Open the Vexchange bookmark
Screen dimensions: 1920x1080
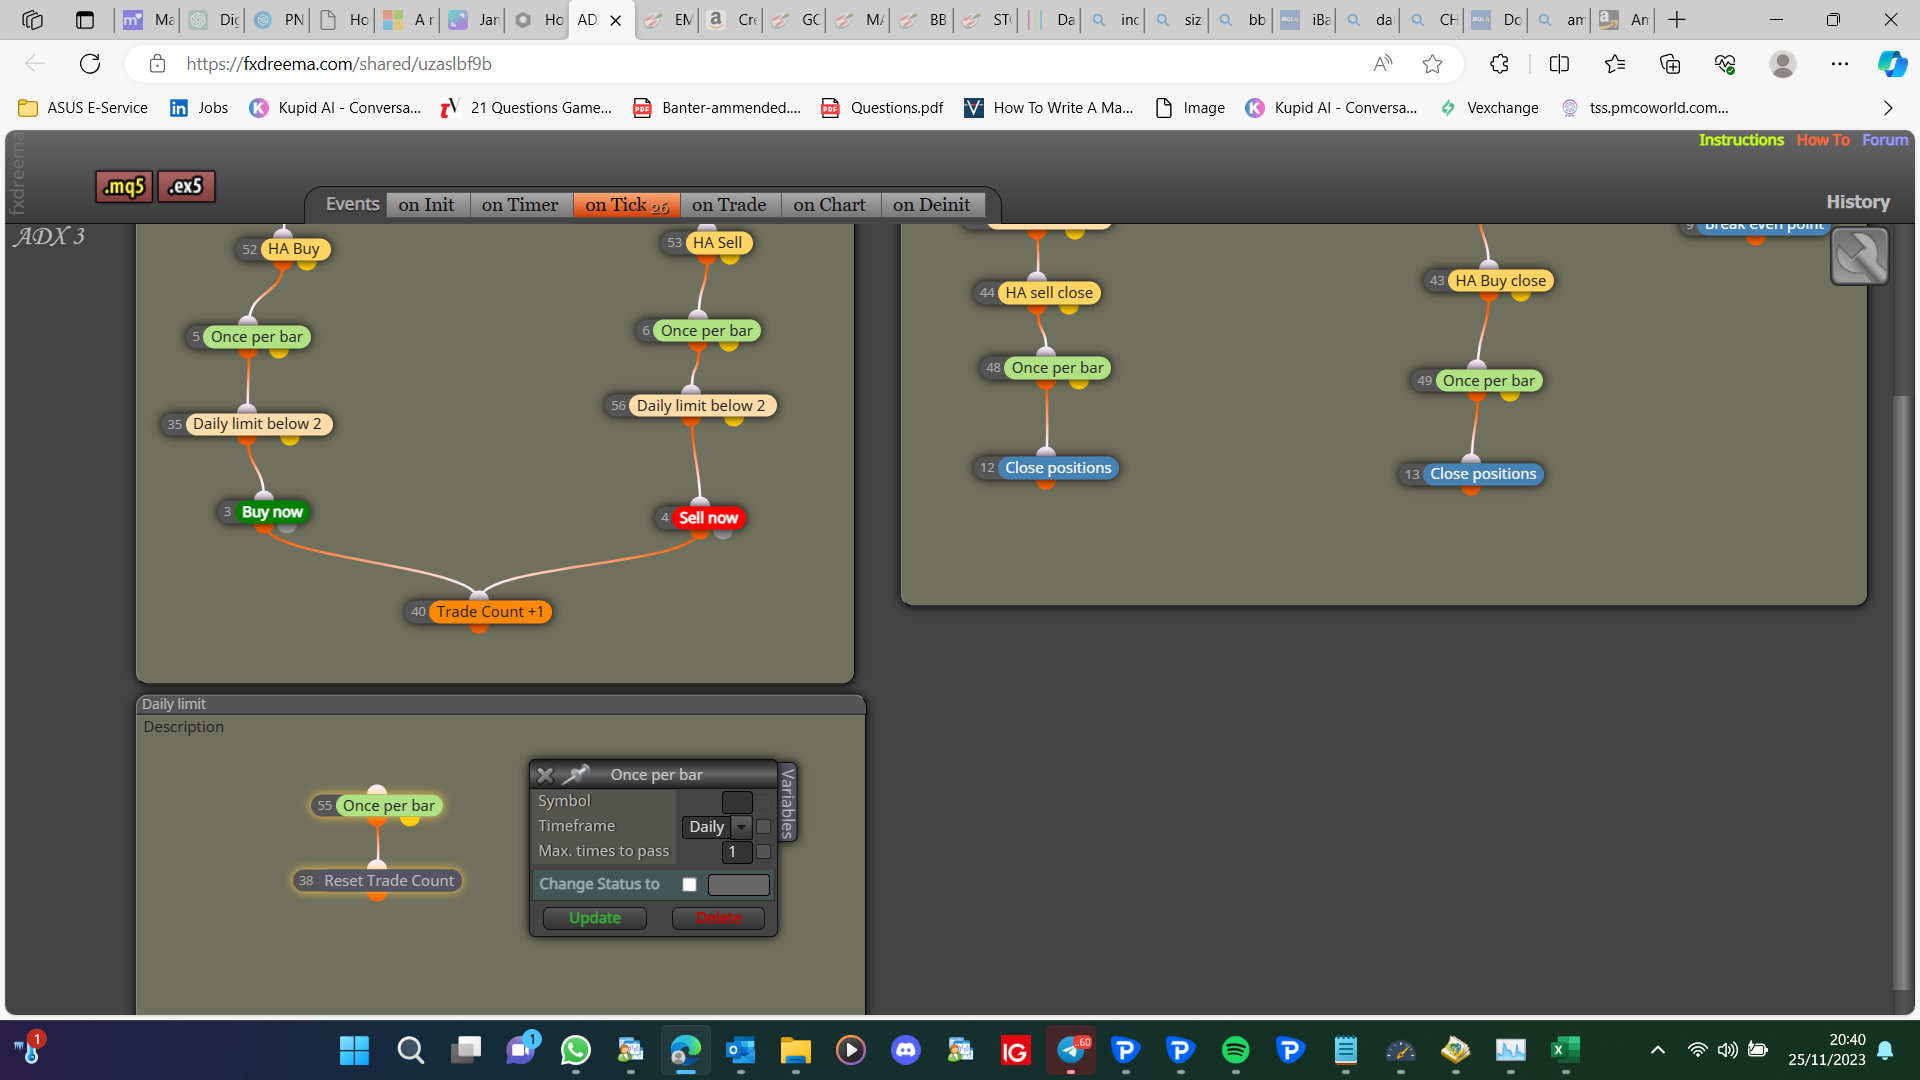1489,108
